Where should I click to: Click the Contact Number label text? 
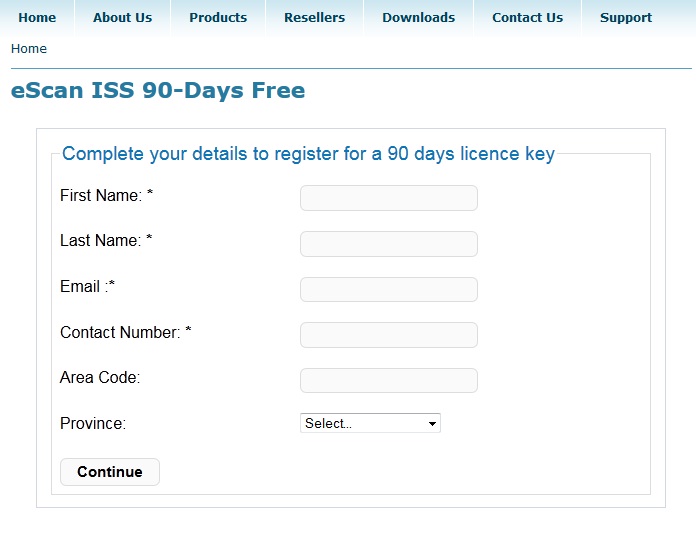click(x=126, y=332)
